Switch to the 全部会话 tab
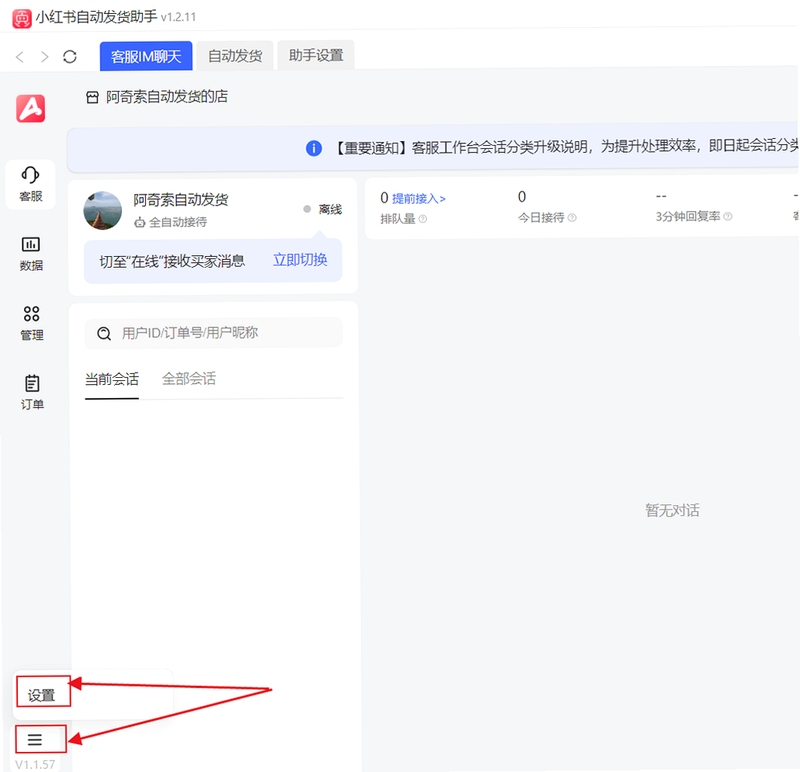 (189, 379)
